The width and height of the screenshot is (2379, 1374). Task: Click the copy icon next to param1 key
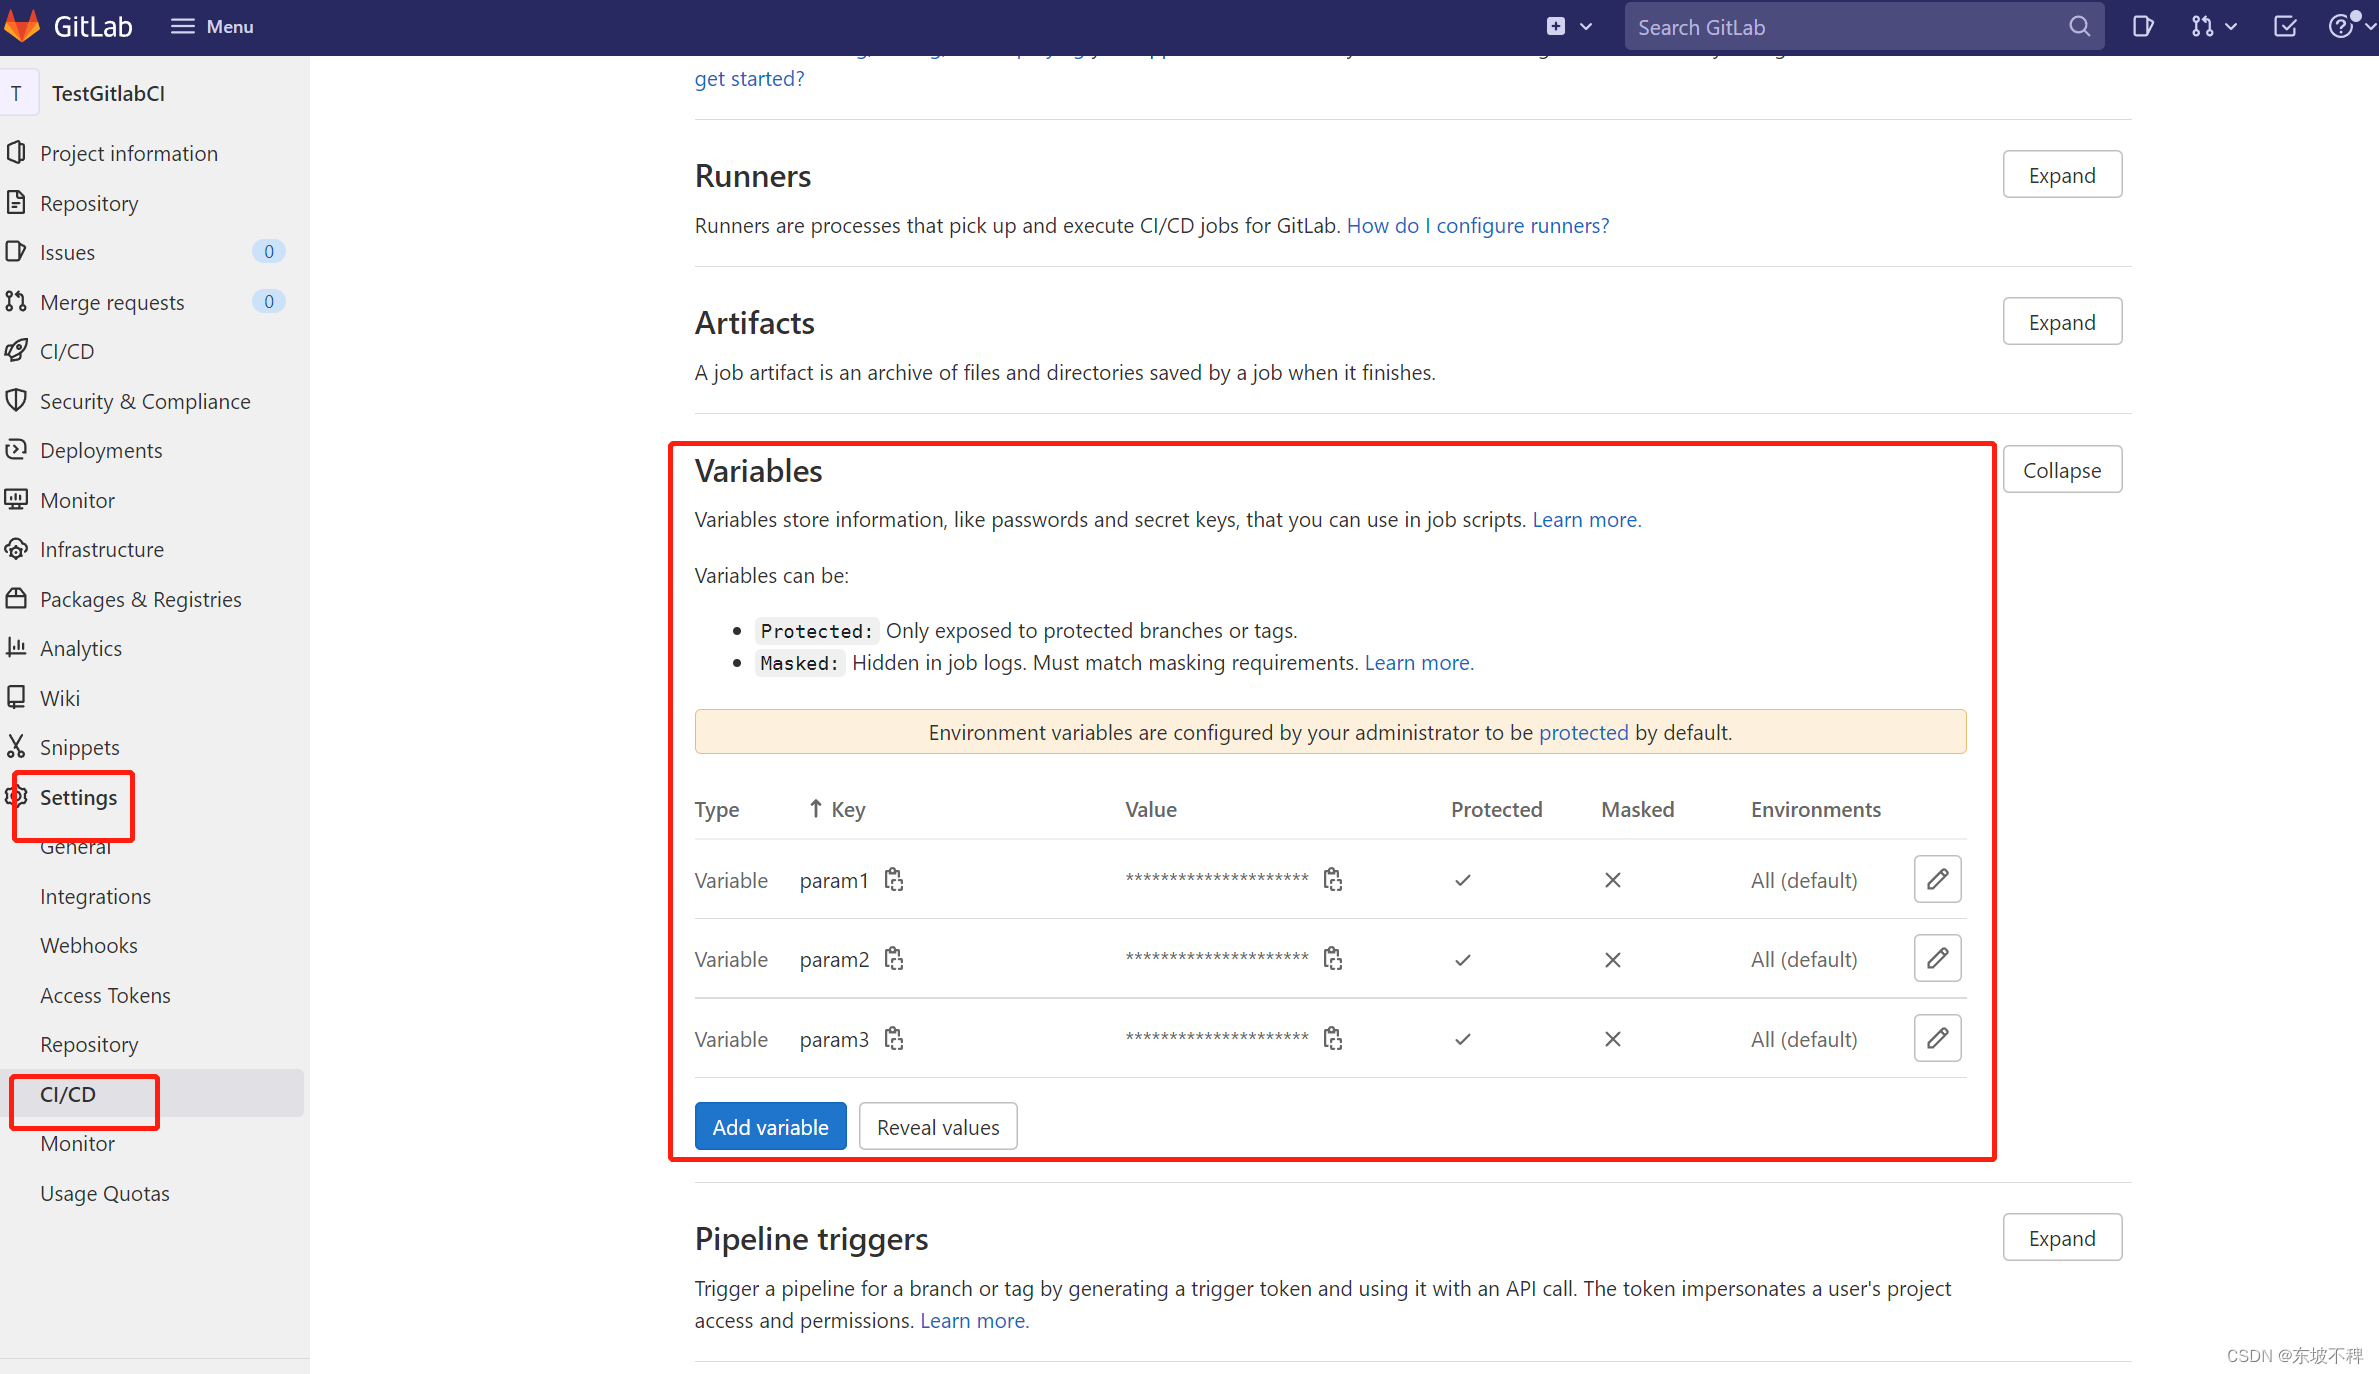click(893, 880)
